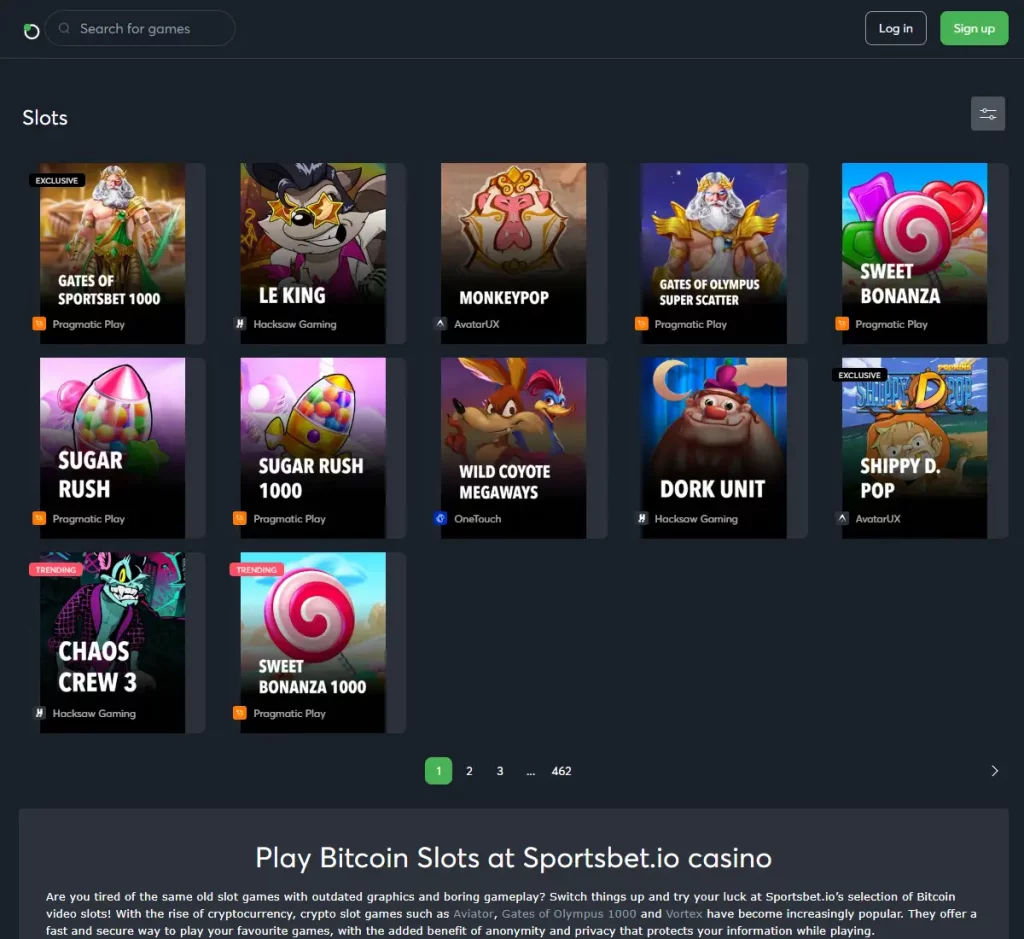1024x939 pixels.
Task: Type a query in Search for games field
Action: [140, 28]
